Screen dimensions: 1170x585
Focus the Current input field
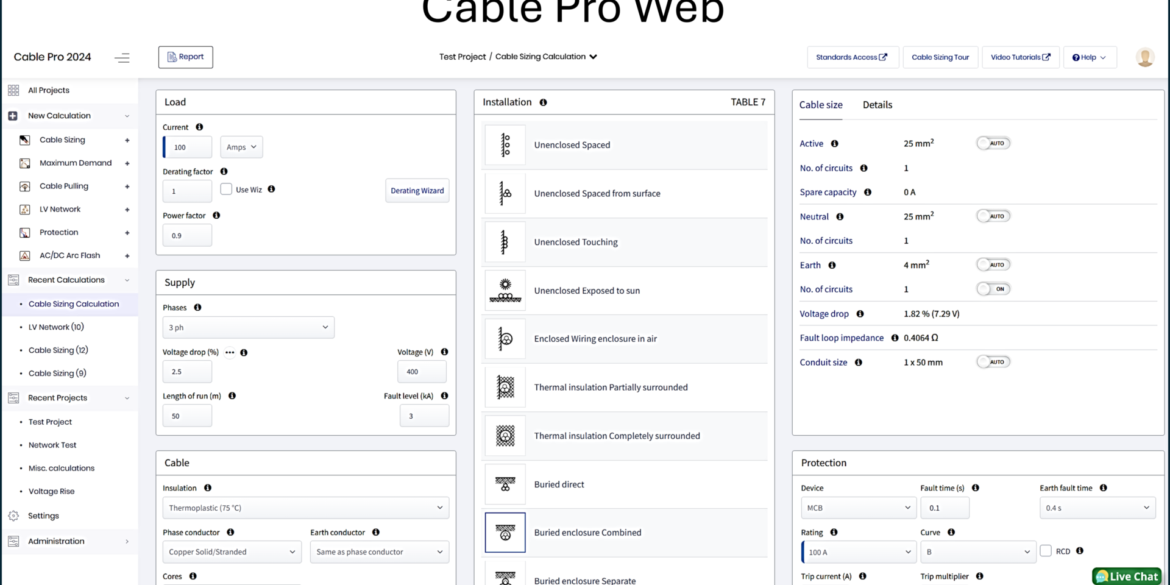187,147
